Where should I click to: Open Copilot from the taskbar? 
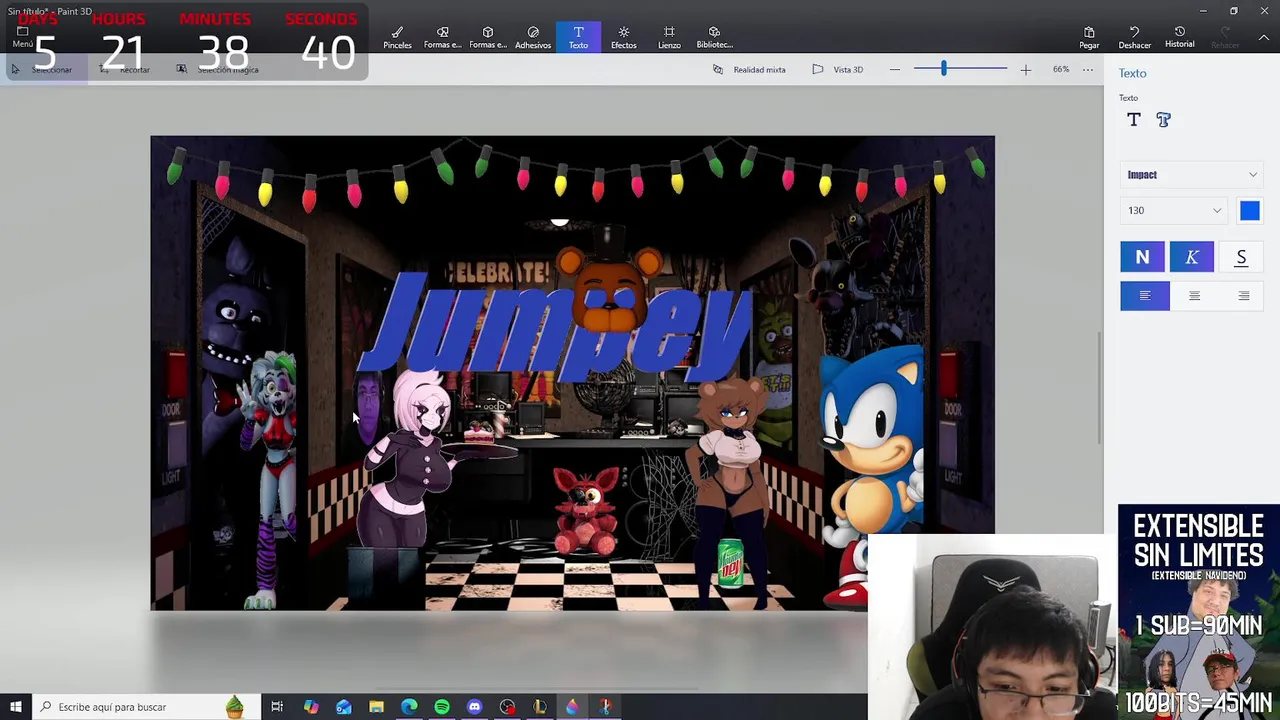pyautogui.click(x=311, y=707)
